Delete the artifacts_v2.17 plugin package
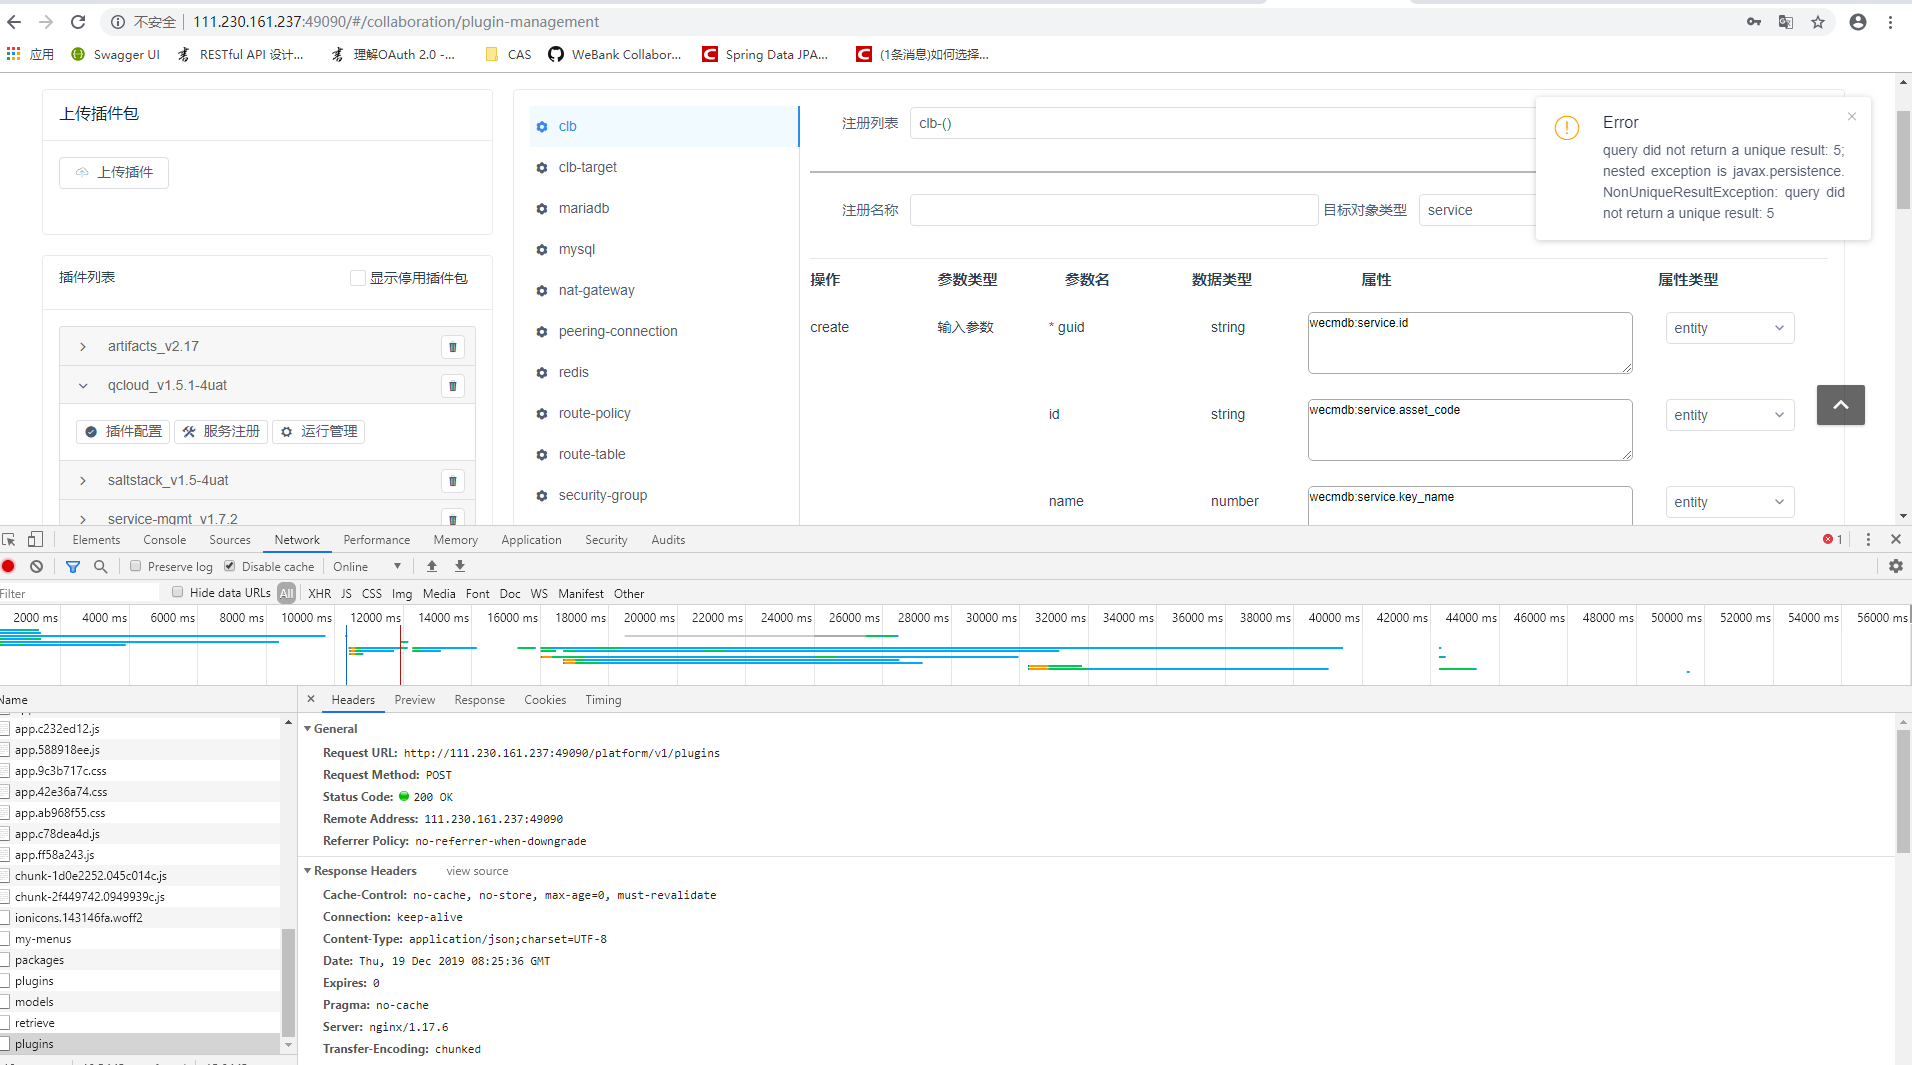Viewport: 1912px width, 1065px height. tap(453, 347)
